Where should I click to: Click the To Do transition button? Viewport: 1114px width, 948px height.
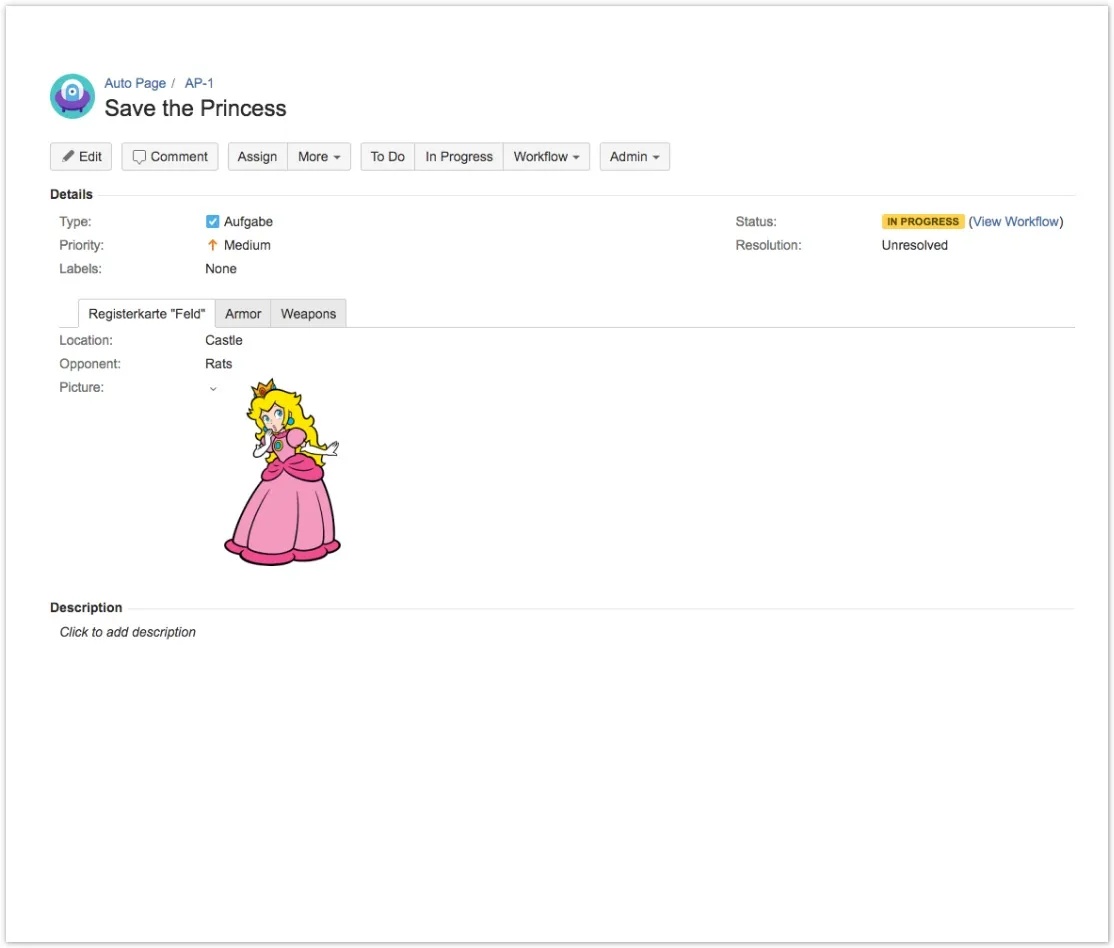(387, 157)
